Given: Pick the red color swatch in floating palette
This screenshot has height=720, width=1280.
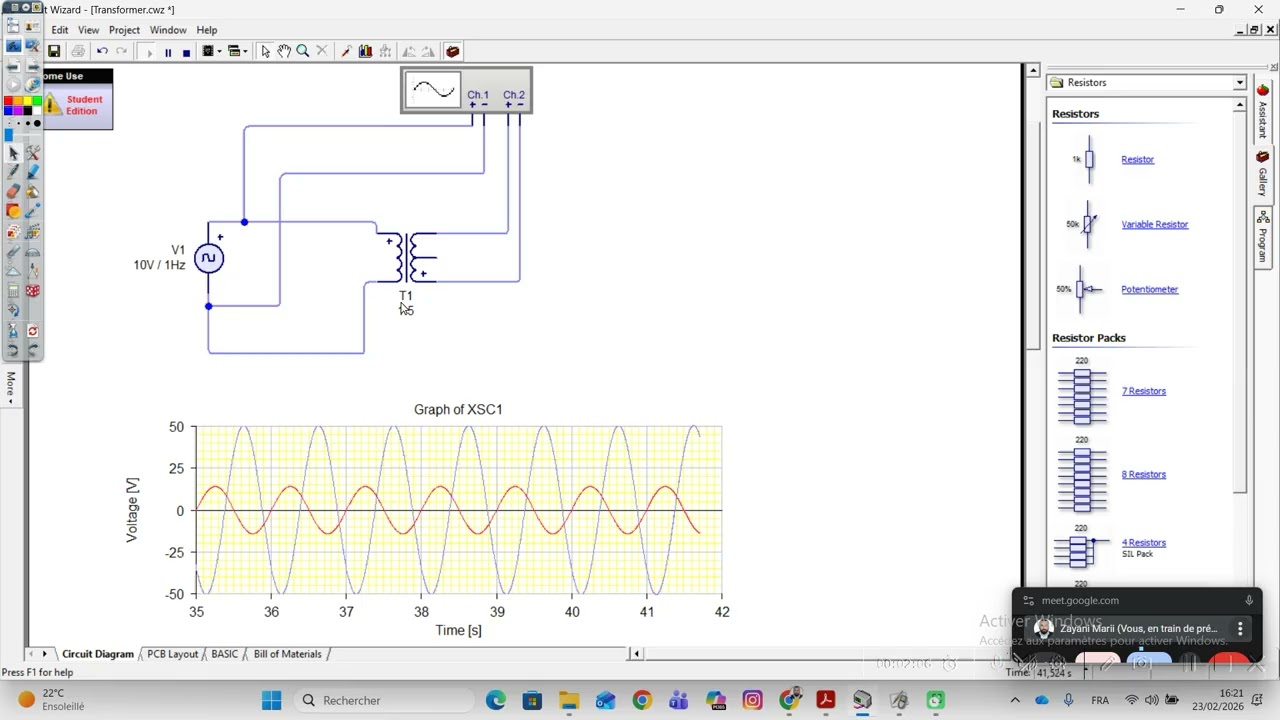Looking at the screenshot, I should tap(9, 101).
